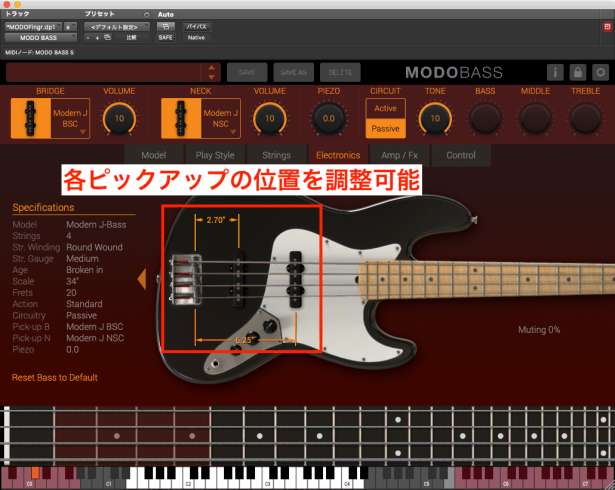This screenshot has height=490, width=615.
Task: Switch to the Strings tab
Action: [277, 155]
